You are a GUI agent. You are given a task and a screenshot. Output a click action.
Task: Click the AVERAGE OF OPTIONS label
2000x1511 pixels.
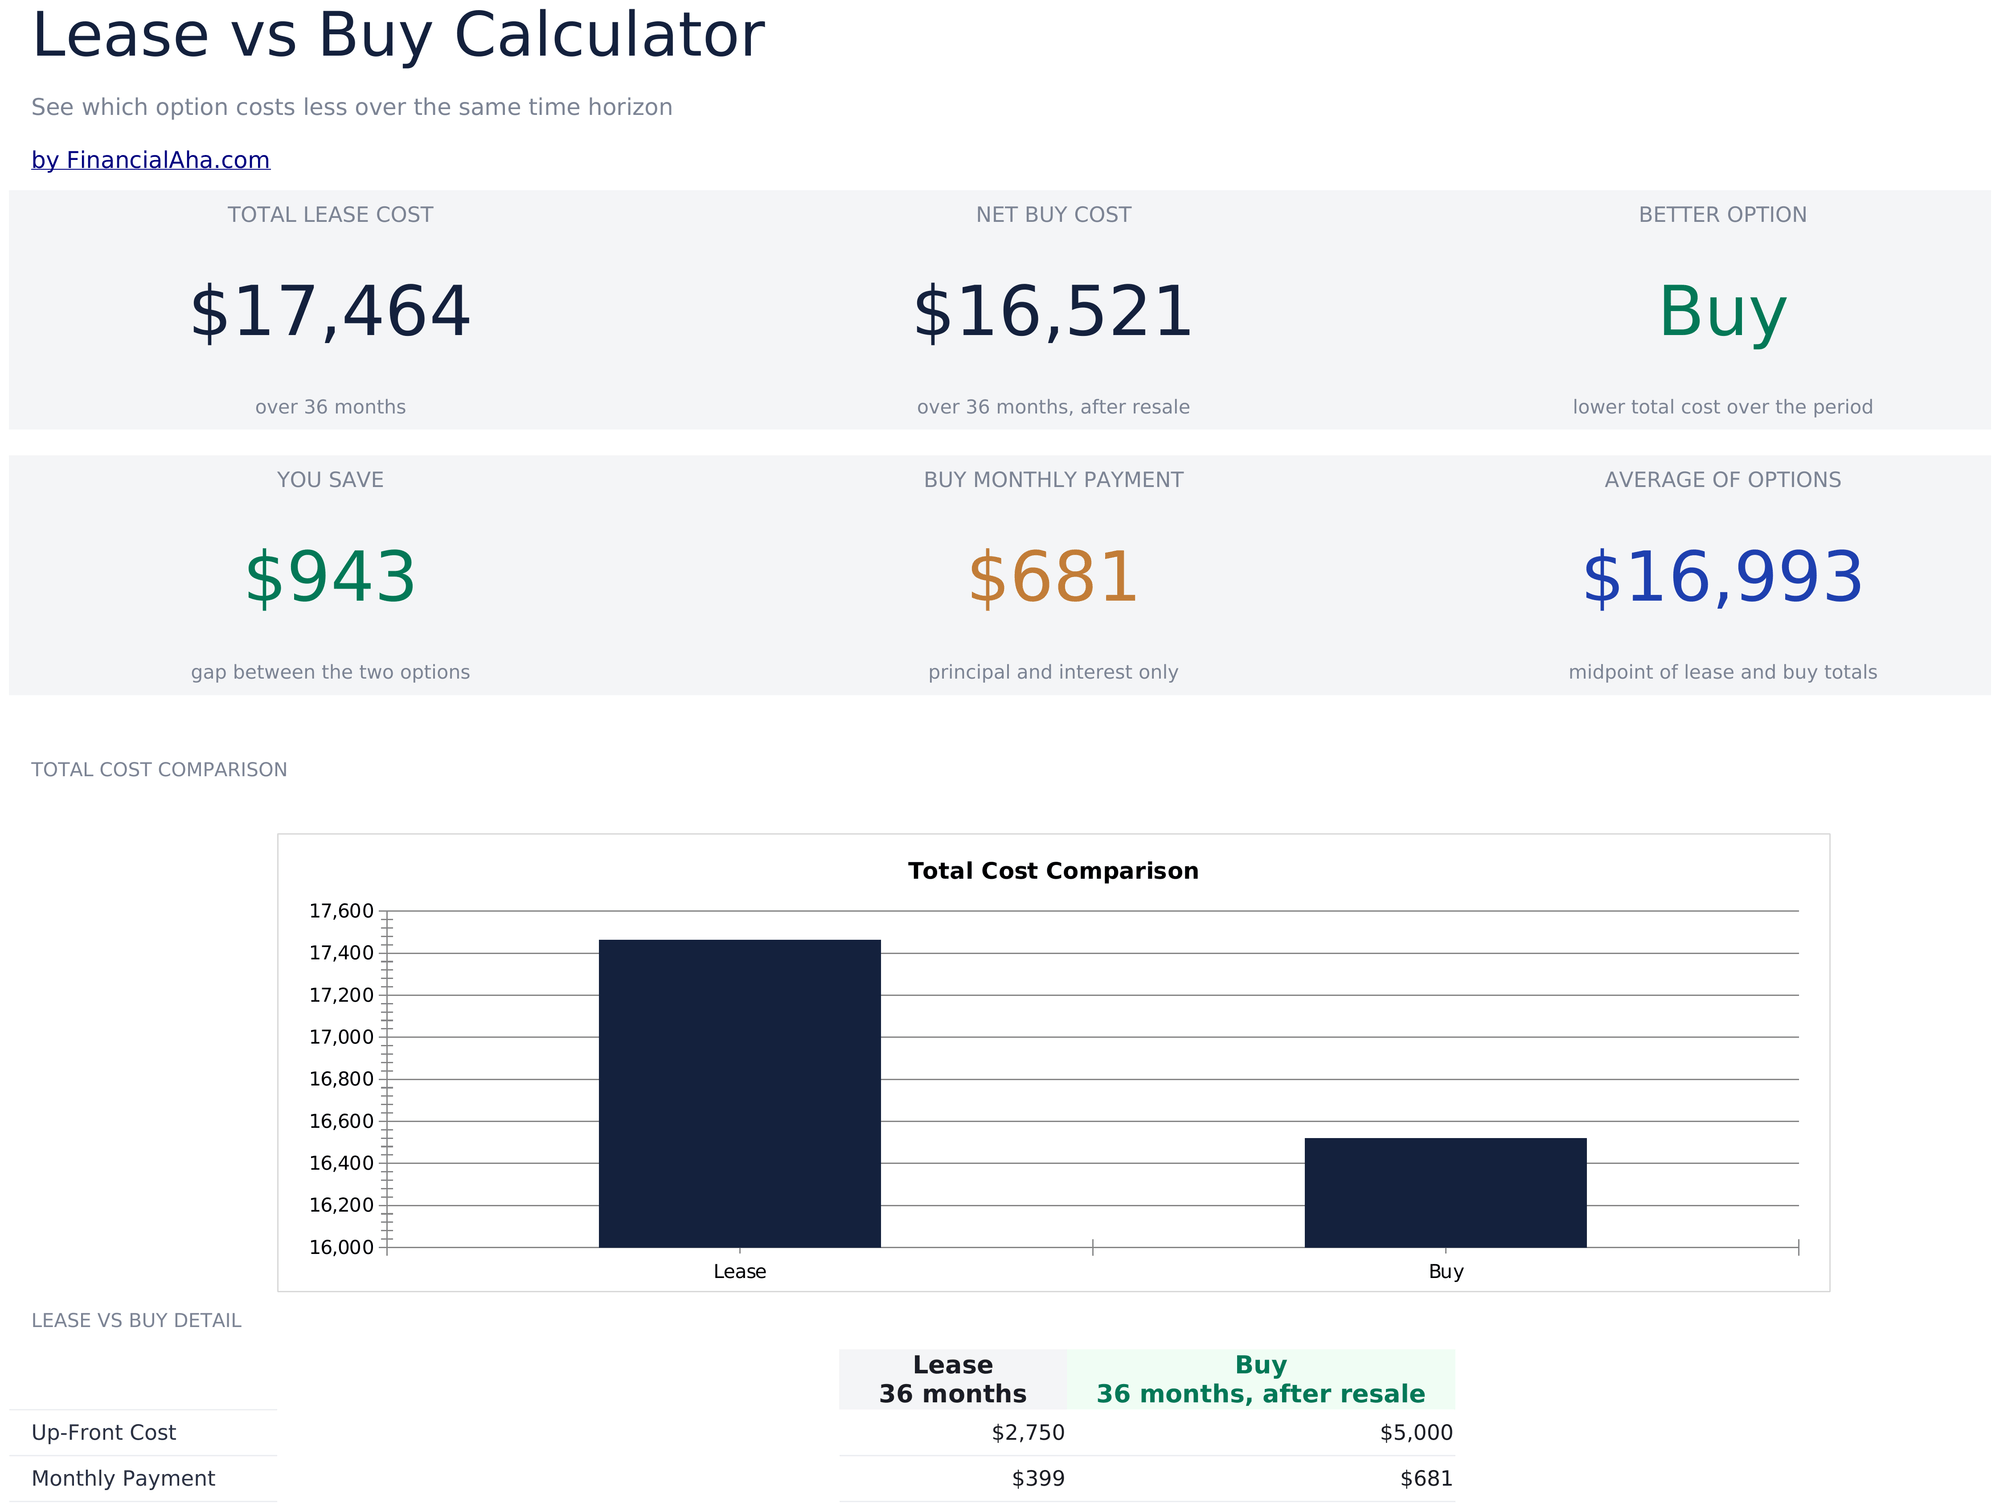point(1722,480)
